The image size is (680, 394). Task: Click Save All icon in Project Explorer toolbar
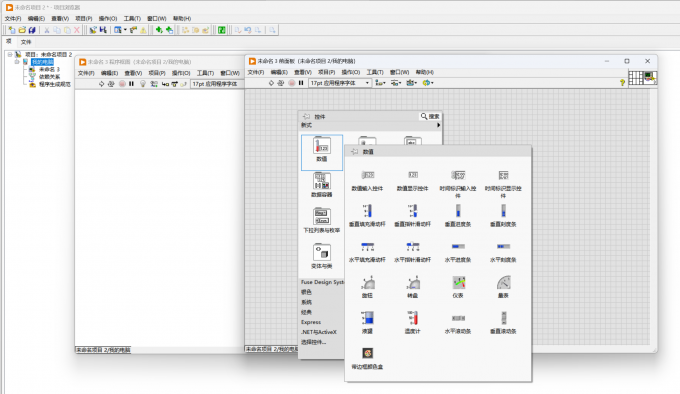coord(32,30)
